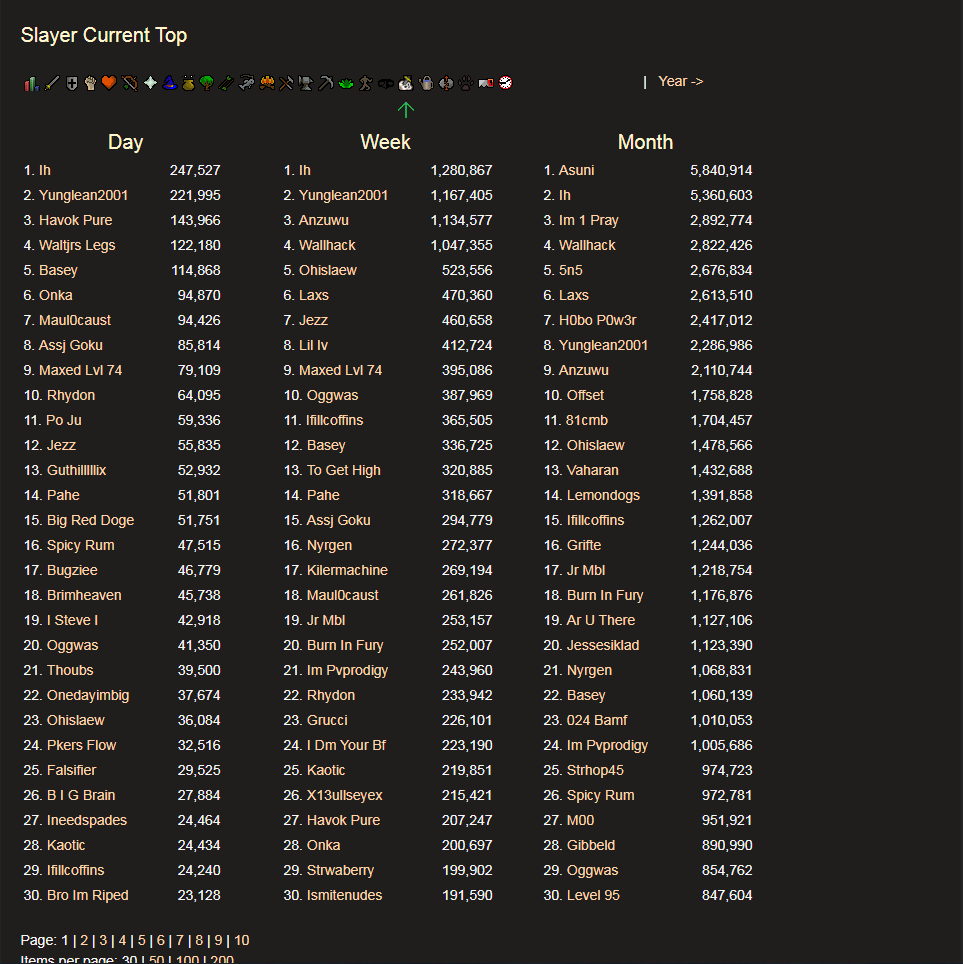Viewport: 963px width, 964px height.
Task: Select the Woodcutting tree icon
Action: (x=207, y=83)
